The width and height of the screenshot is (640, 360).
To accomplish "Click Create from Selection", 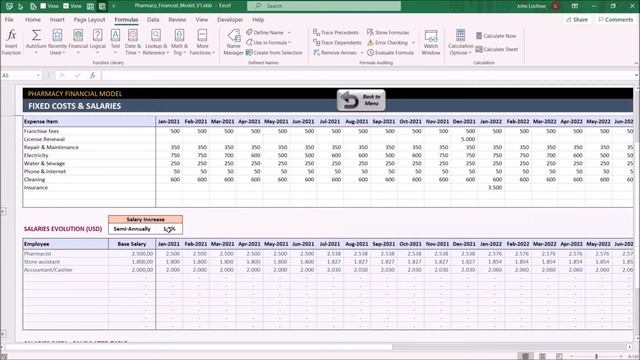I will click(274, 53).
